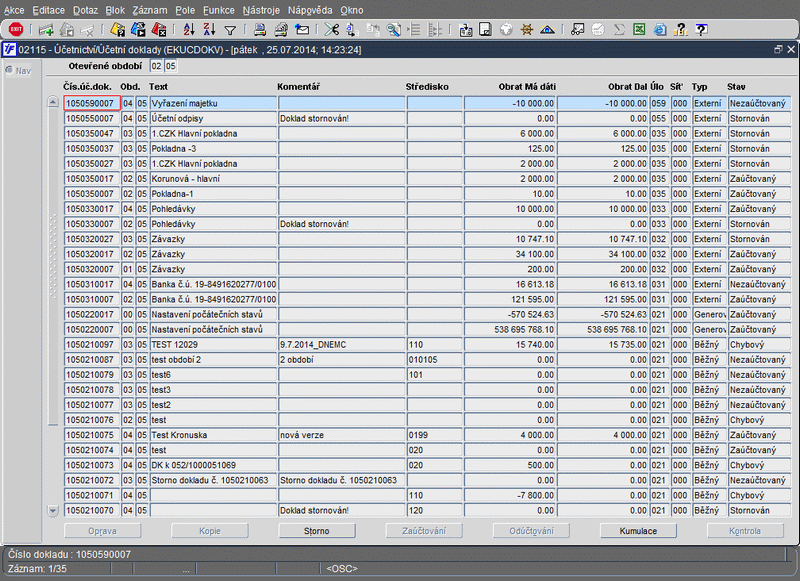Click the filter funnel icon
Screen dimensions: 800x581
tap(230, 30)
